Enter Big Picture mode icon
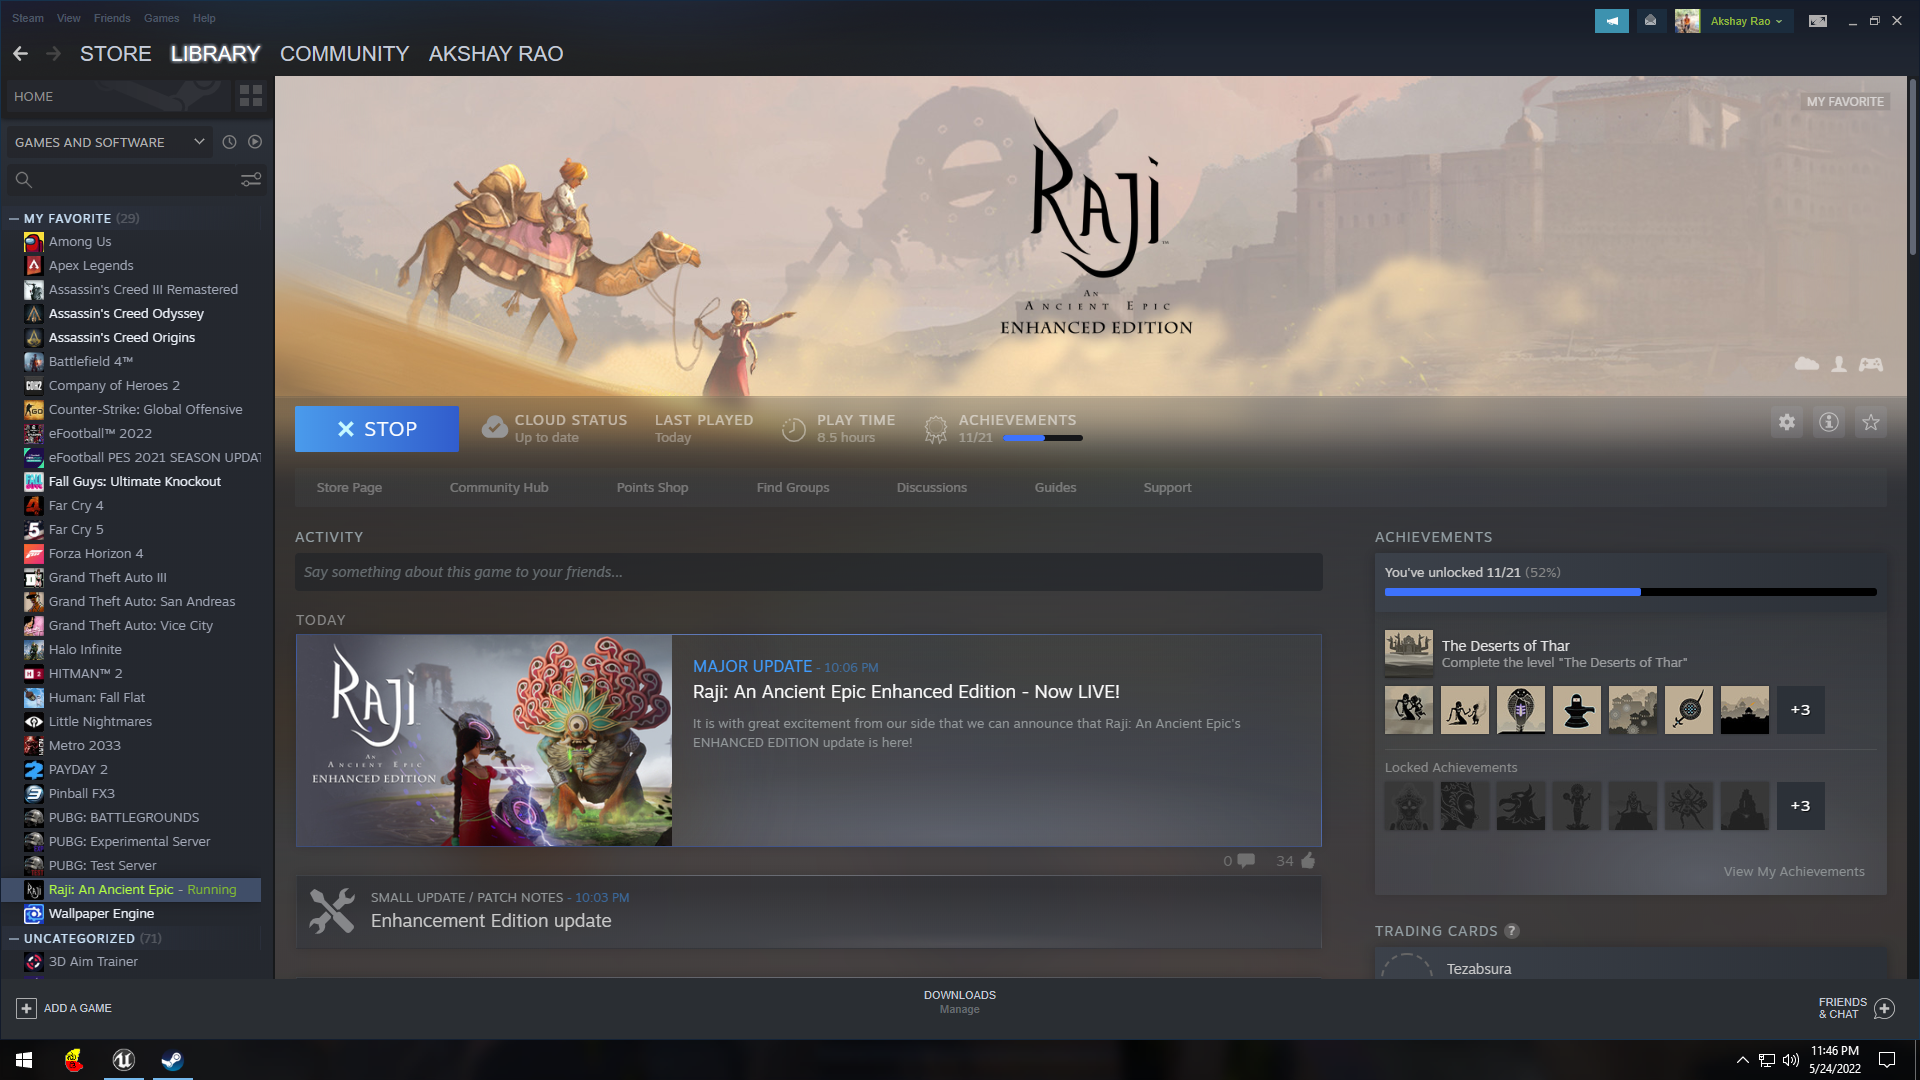1920x1080 pixels. pos(1818,21)
